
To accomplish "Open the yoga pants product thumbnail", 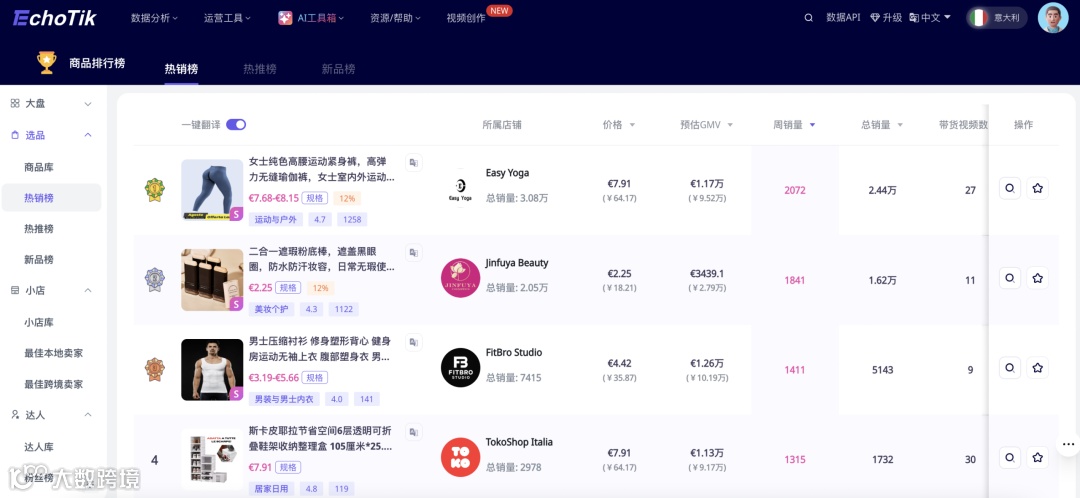I will click(x=212, y=190).
